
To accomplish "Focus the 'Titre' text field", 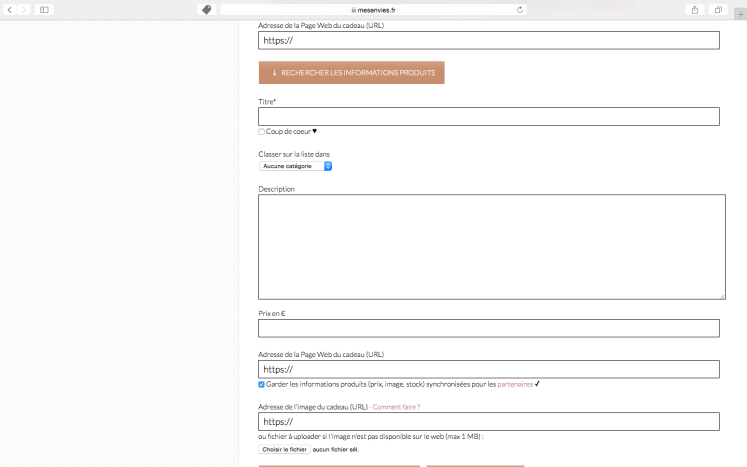I will pyautogui.click(x=488, y=117).
